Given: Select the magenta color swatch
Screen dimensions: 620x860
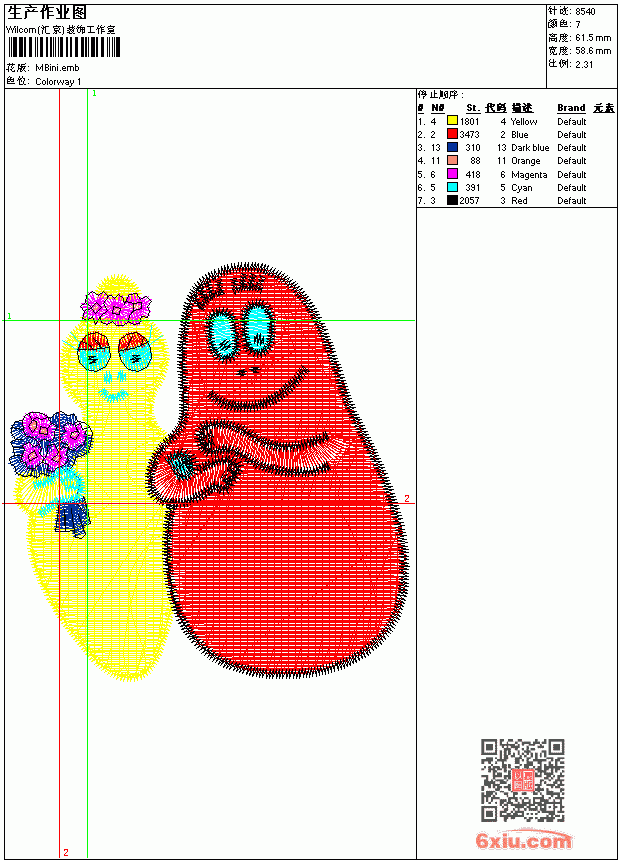Looking at the screenshot, I should [452, 174].
